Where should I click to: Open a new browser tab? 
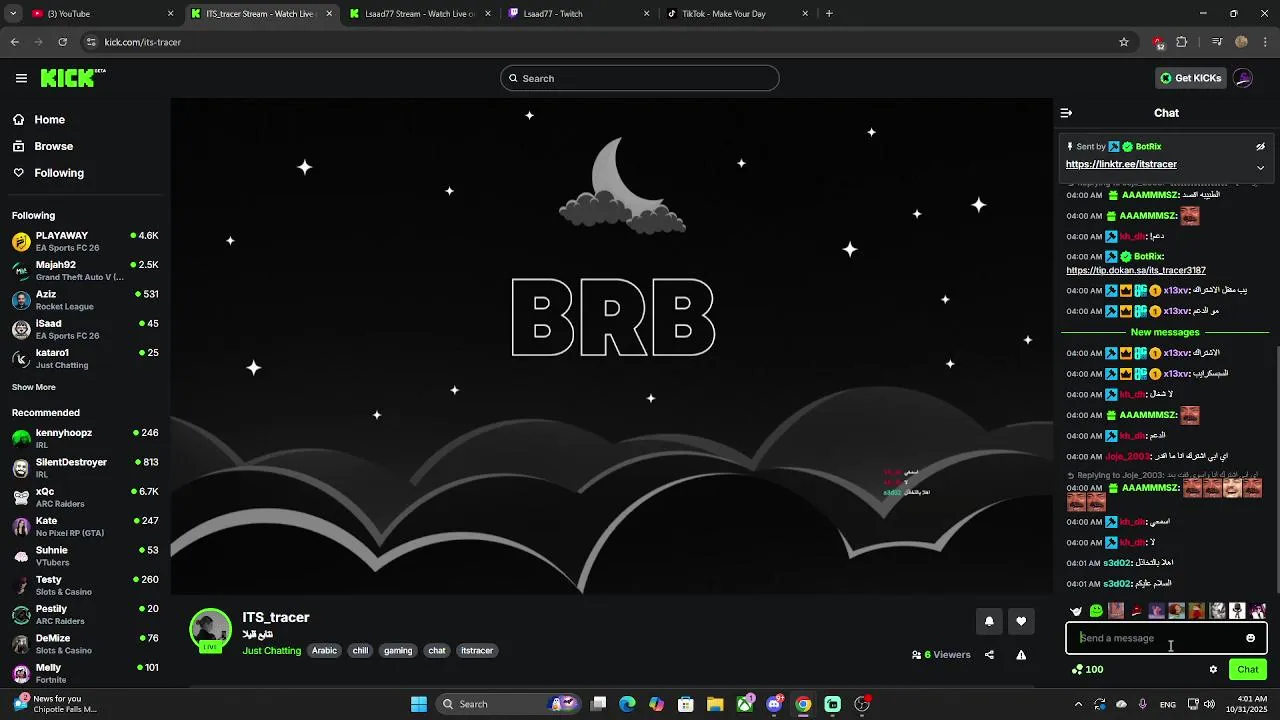[829, 14]
